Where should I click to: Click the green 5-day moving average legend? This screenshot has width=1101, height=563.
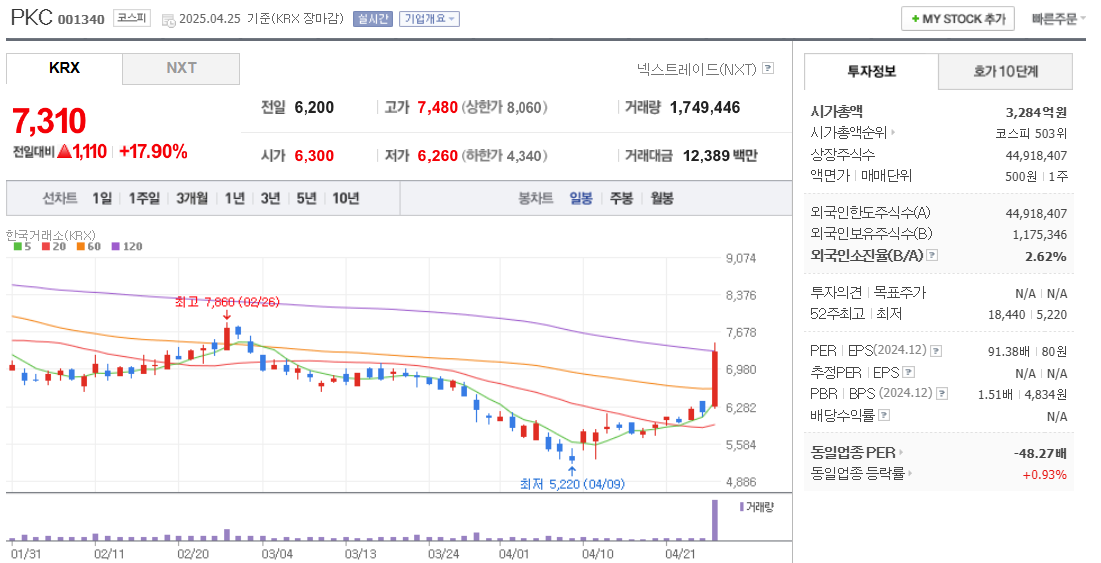[x=22, y=246]
